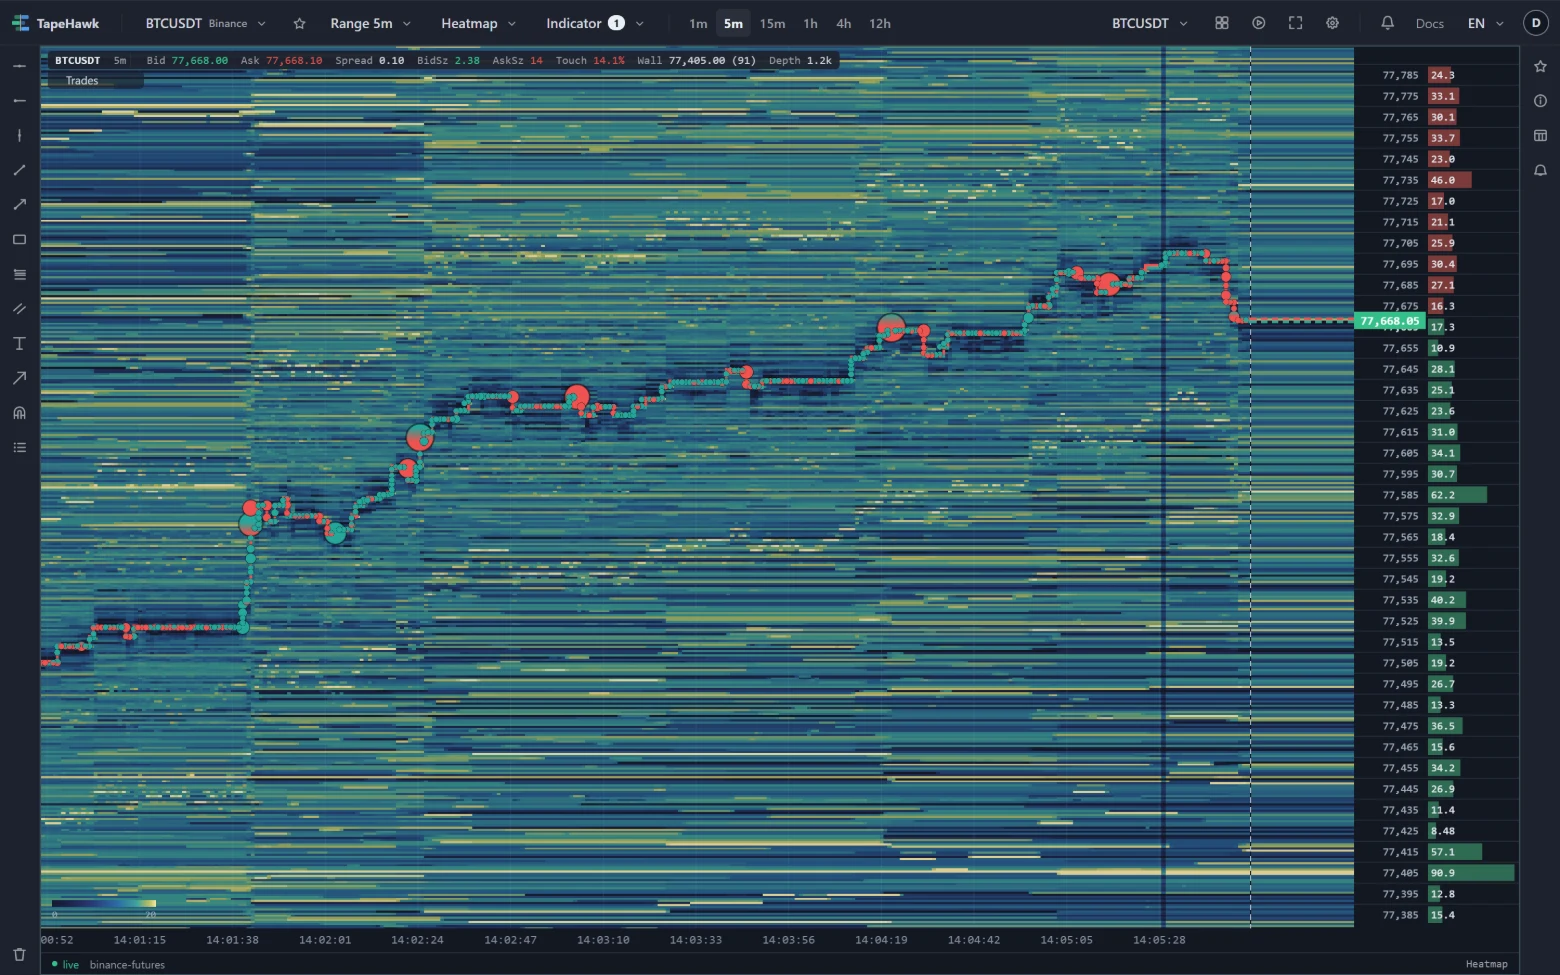Select the Fibonacci arcs tool
The width and height of the screenshot is (1560, 975).
click(19, 413)
